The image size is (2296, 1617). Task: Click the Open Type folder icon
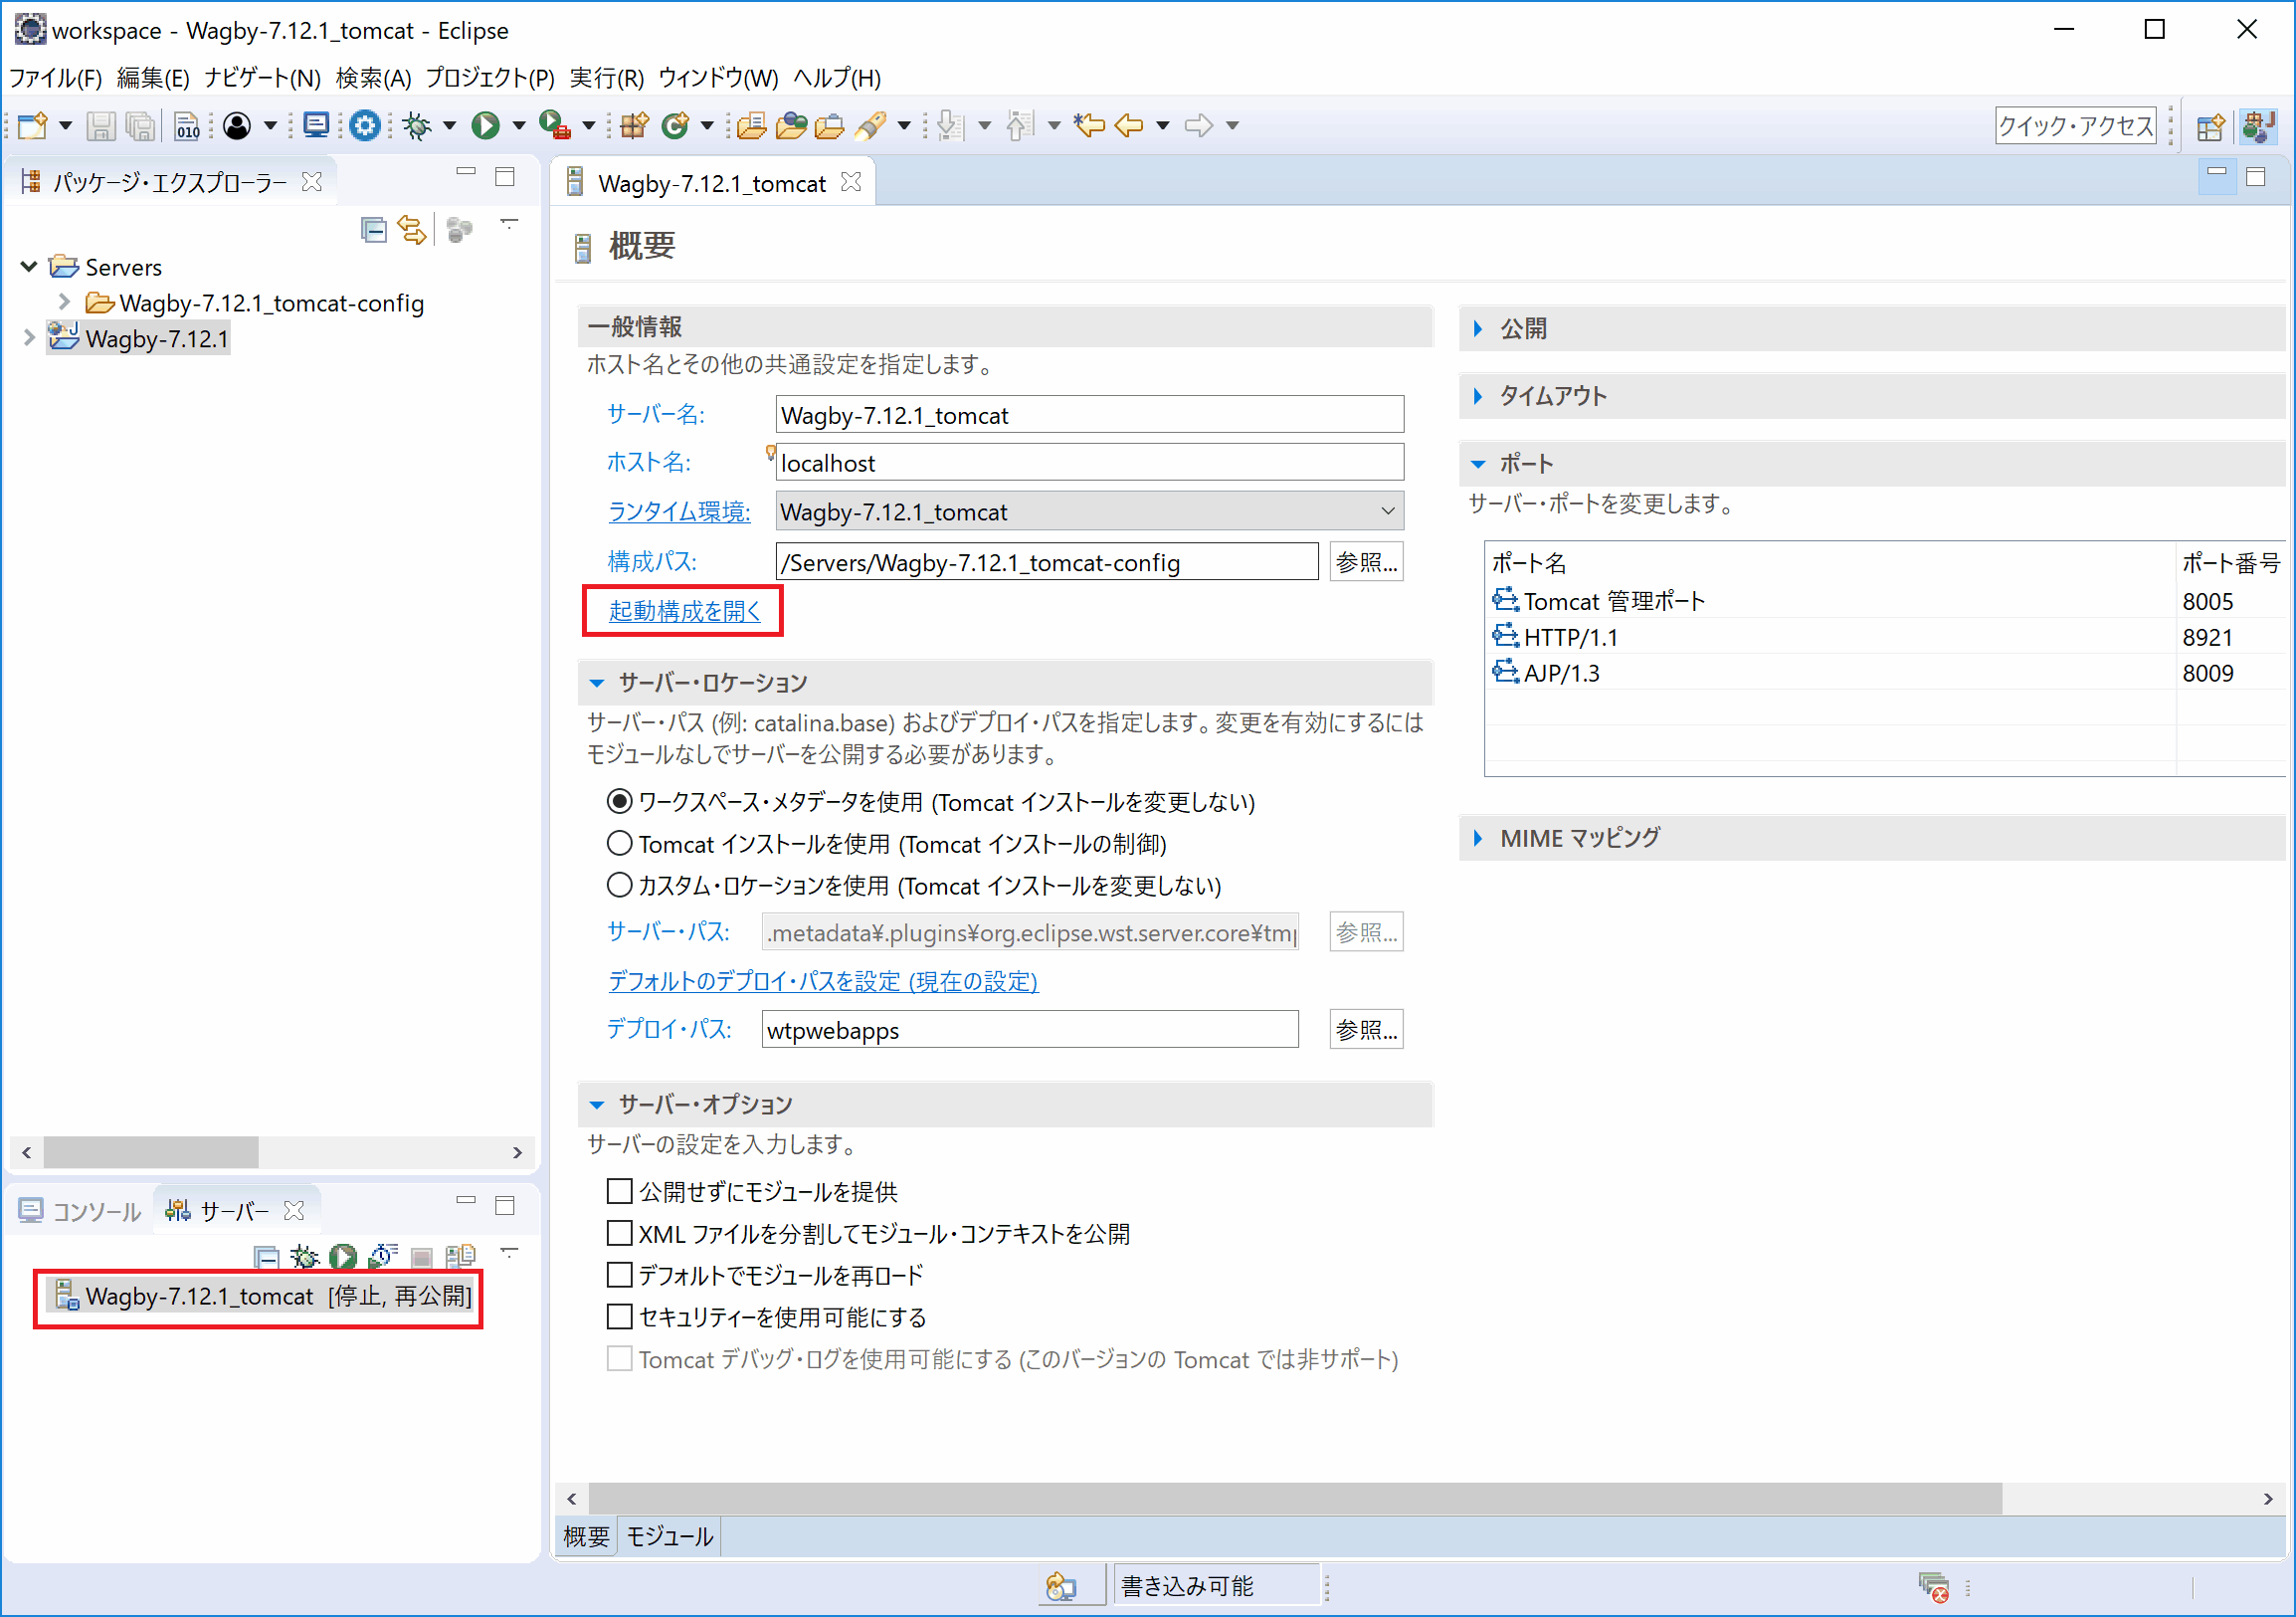[751, 125]
